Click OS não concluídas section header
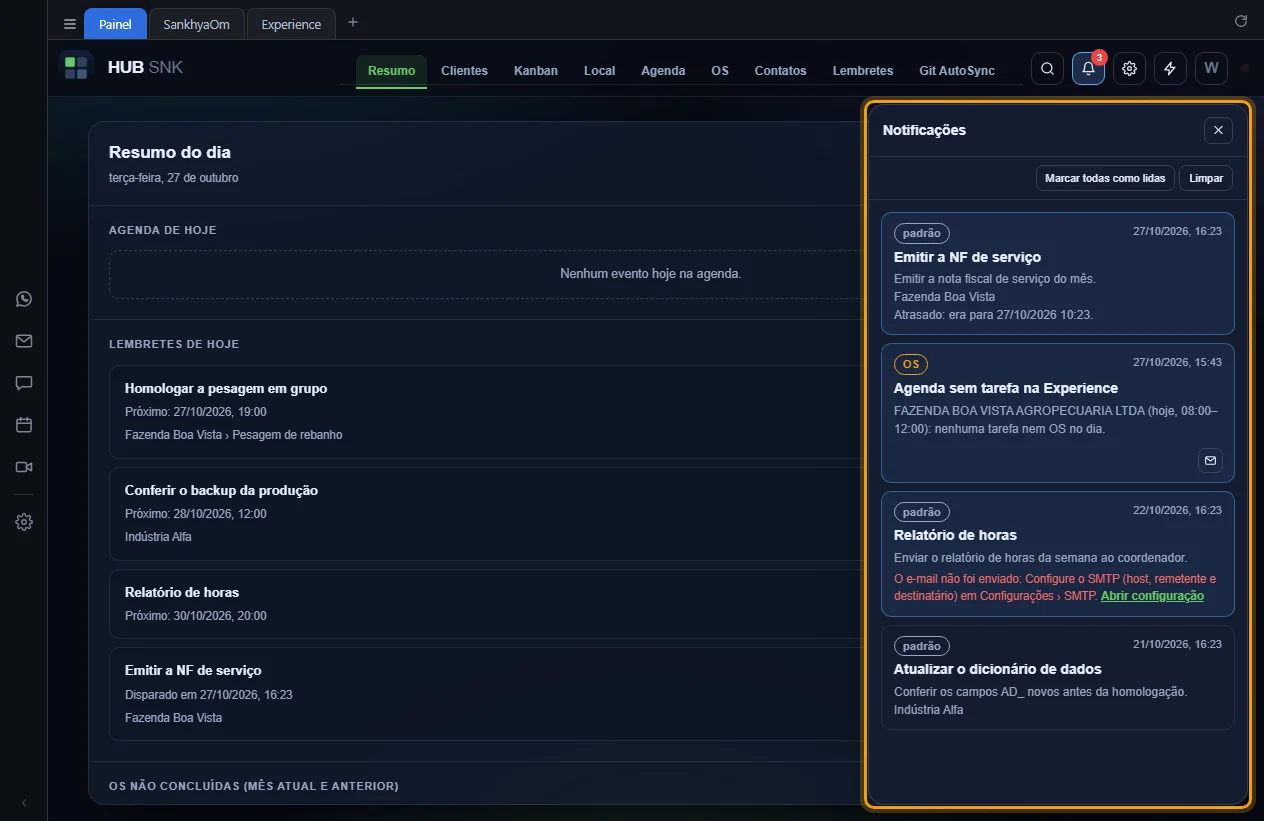The width and height of the screenshot is (1264, 821). point(254,786)
